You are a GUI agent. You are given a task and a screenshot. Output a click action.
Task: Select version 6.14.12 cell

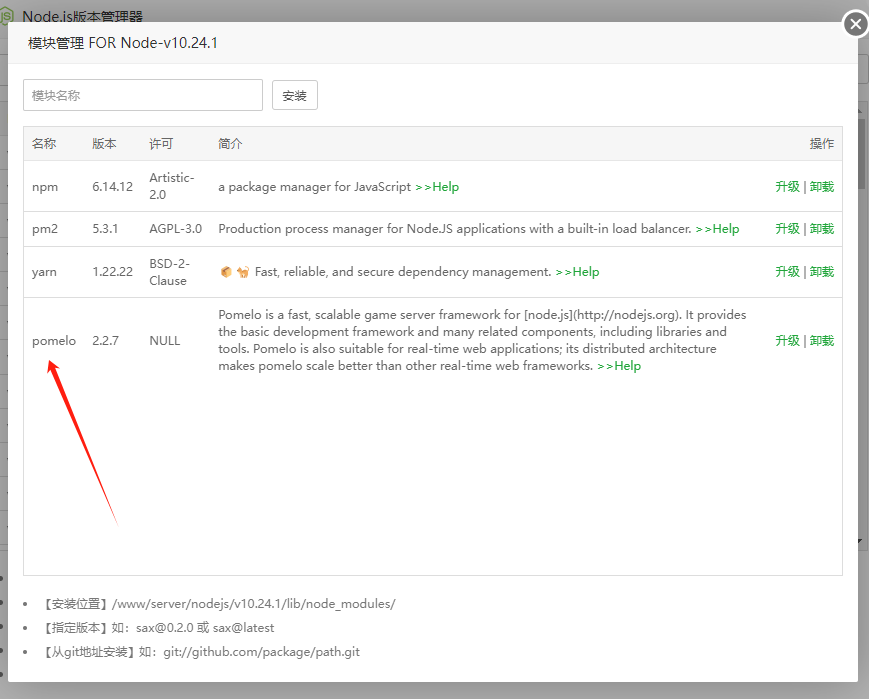[113, 187]
